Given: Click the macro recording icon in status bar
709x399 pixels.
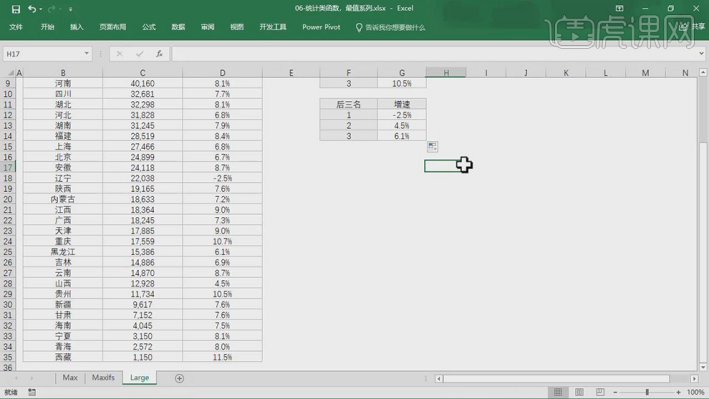Looking at the screenshot, I should click(32, 392).
